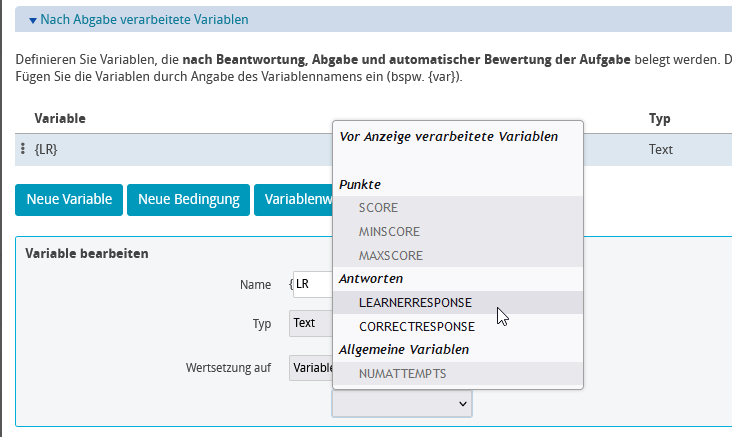Pick the MAXSCORE option

[390, 255]
